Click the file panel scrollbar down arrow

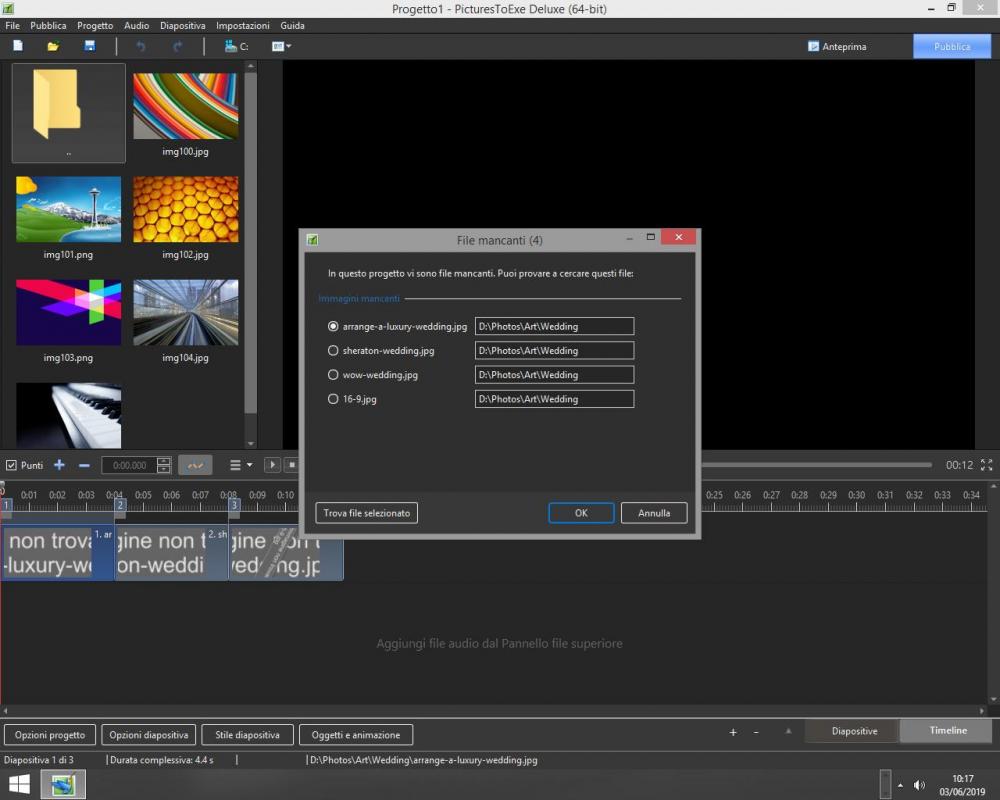(251, 443)
